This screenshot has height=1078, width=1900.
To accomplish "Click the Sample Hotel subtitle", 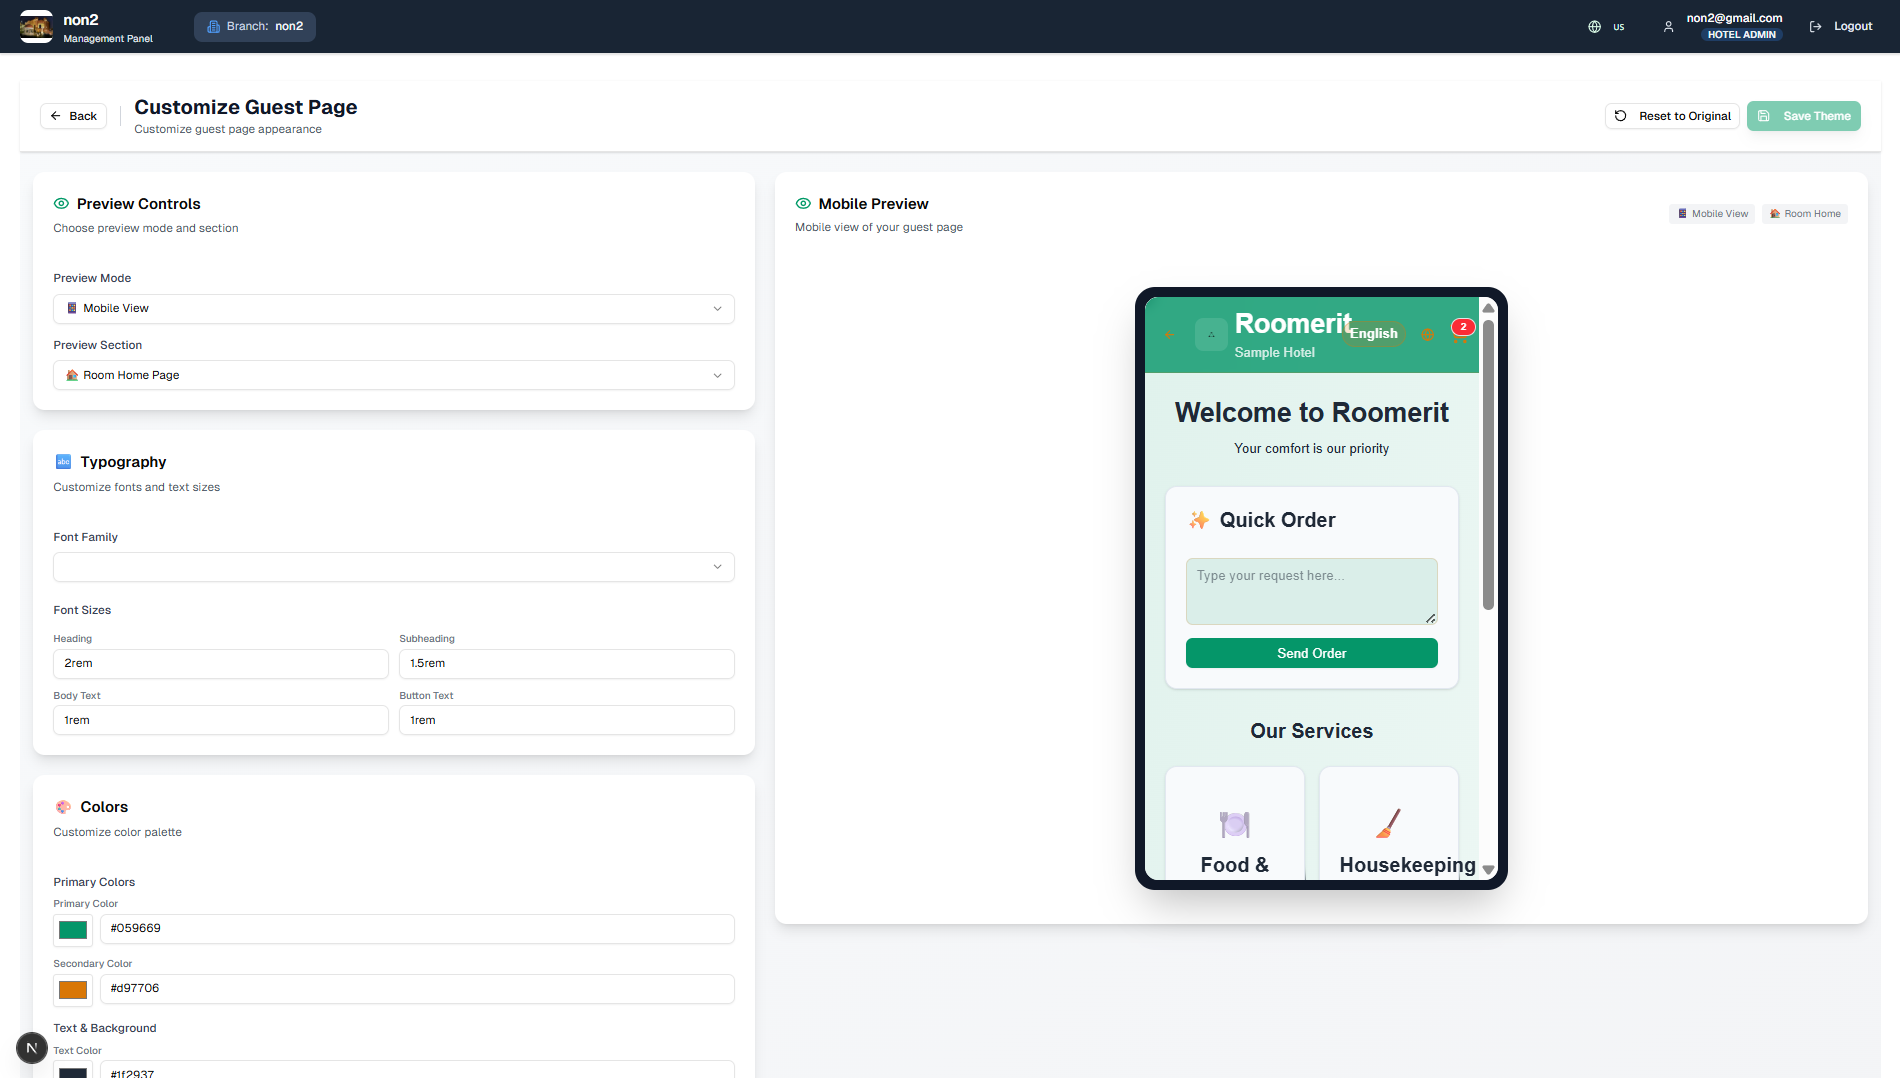I will point(1274,352).
